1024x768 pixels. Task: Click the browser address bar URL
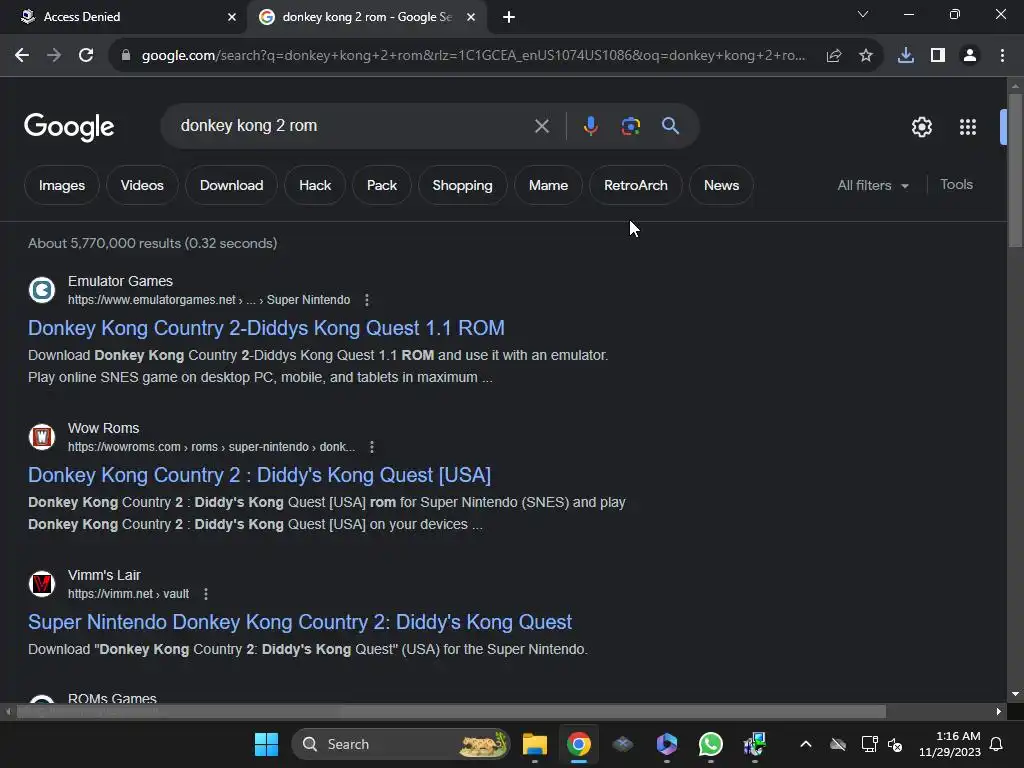point(473,56)
